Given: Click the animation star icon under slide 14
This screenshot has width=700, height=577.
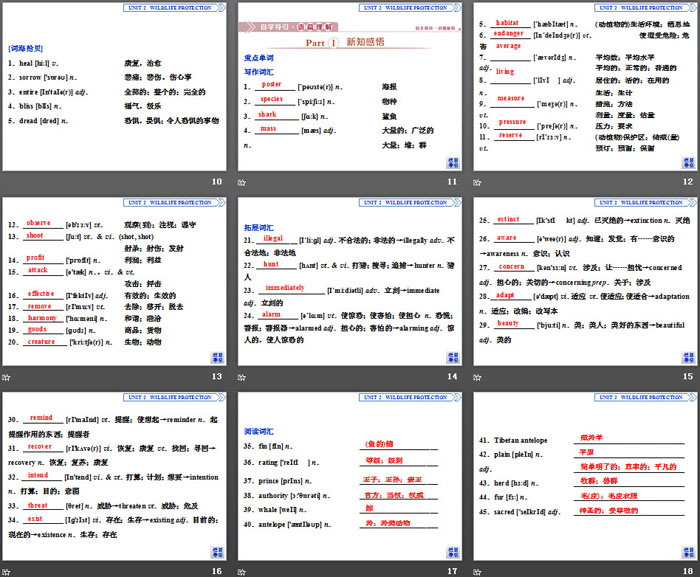Looking at the screenshot, I should 242,377.
